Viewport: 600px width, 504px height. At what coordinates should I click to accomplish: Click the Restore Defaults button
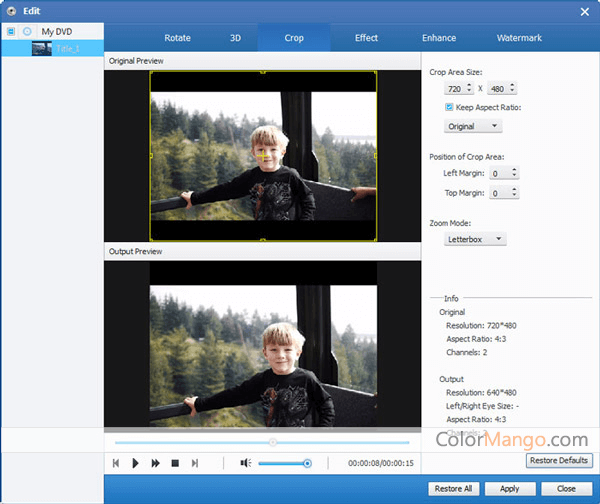[559, 461]
